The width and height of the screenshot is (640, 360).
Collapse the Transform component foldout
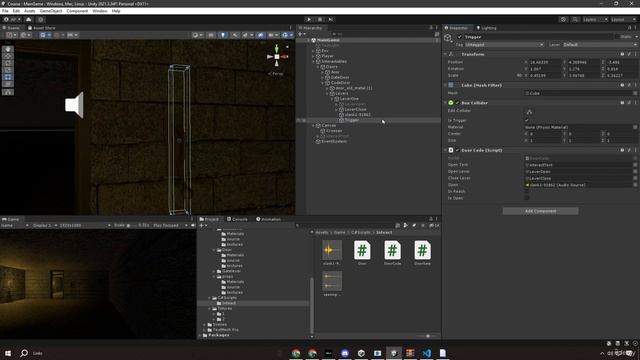coord(445,54)
